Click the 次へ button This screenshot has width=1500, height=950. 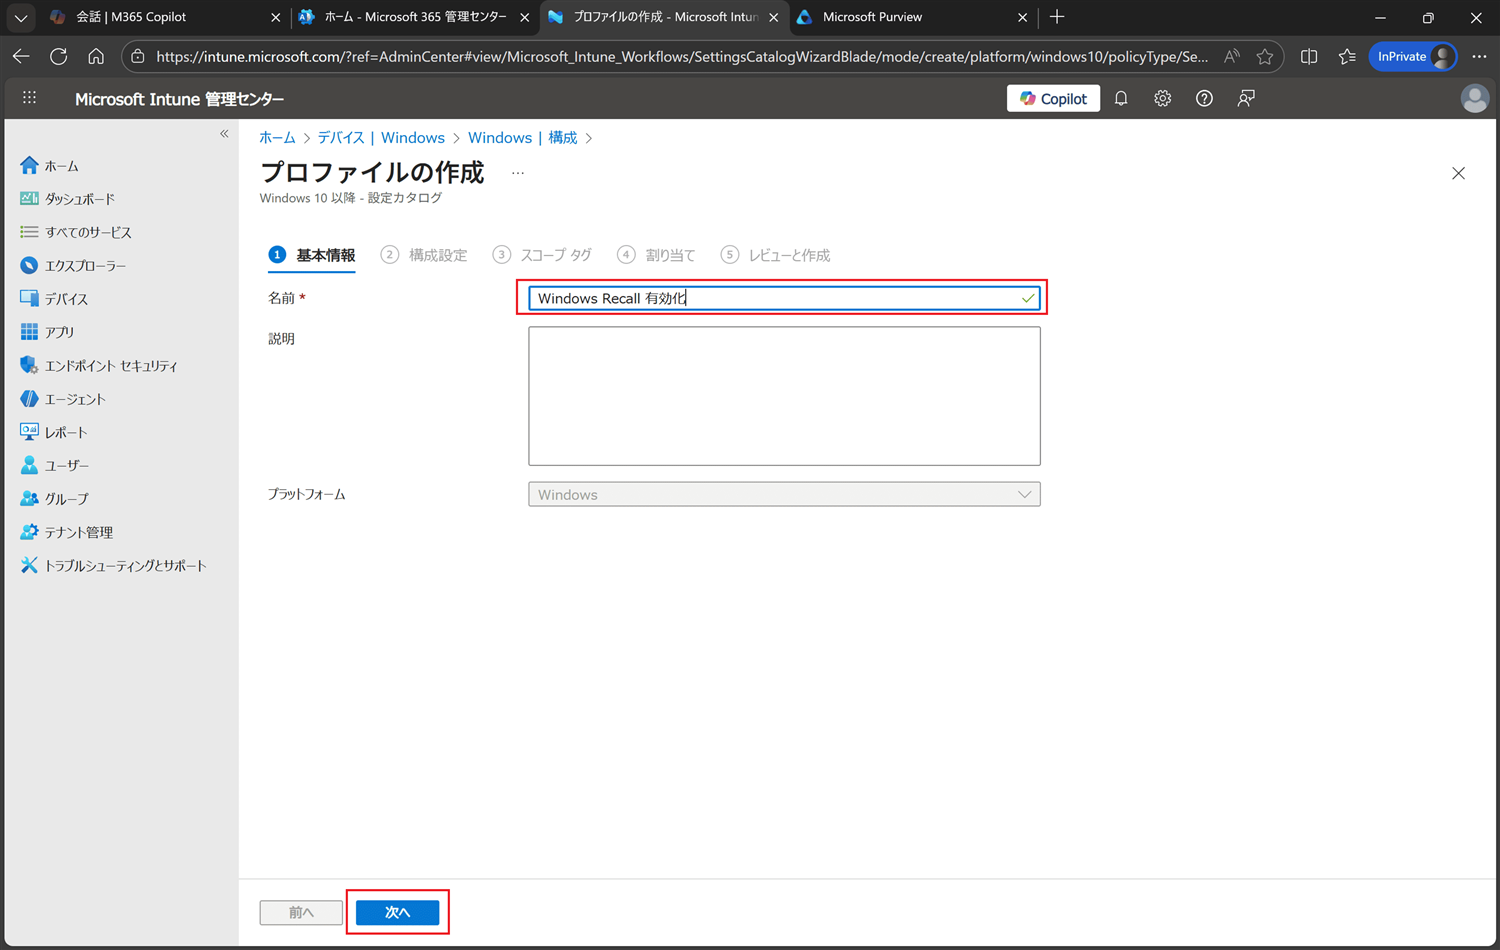pyautogui.click(x=397, y=912)
